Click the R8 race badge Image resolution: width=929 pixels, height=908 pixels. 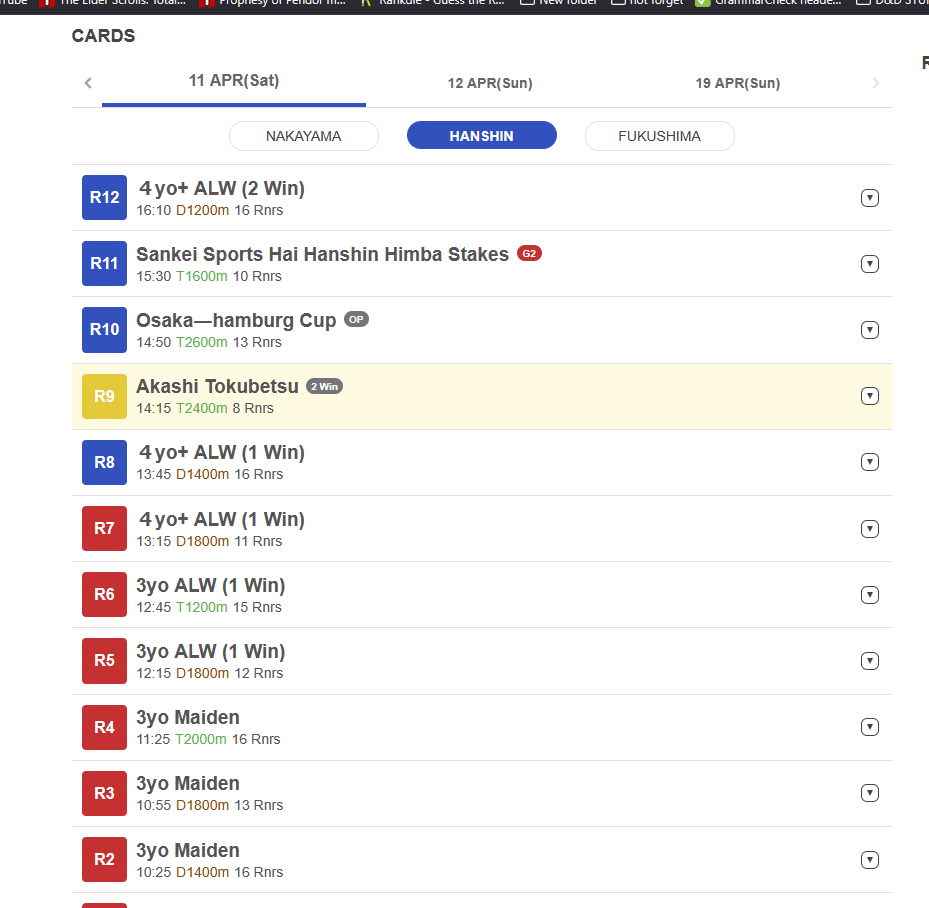(104, 462)
